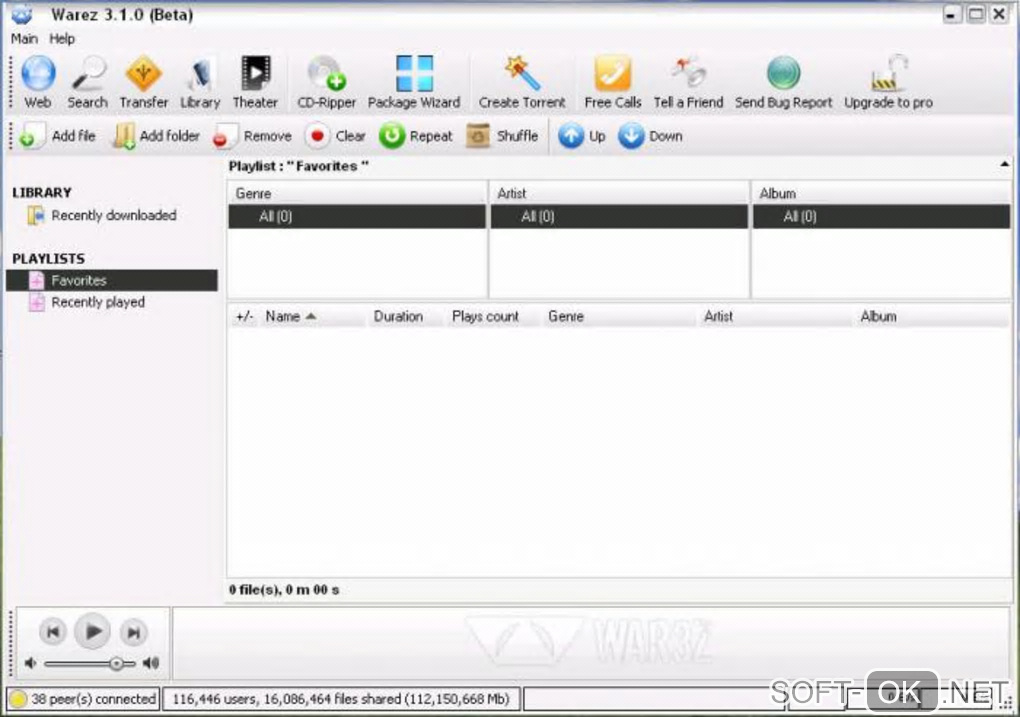Click Upgrade to pro

[888, 83]
